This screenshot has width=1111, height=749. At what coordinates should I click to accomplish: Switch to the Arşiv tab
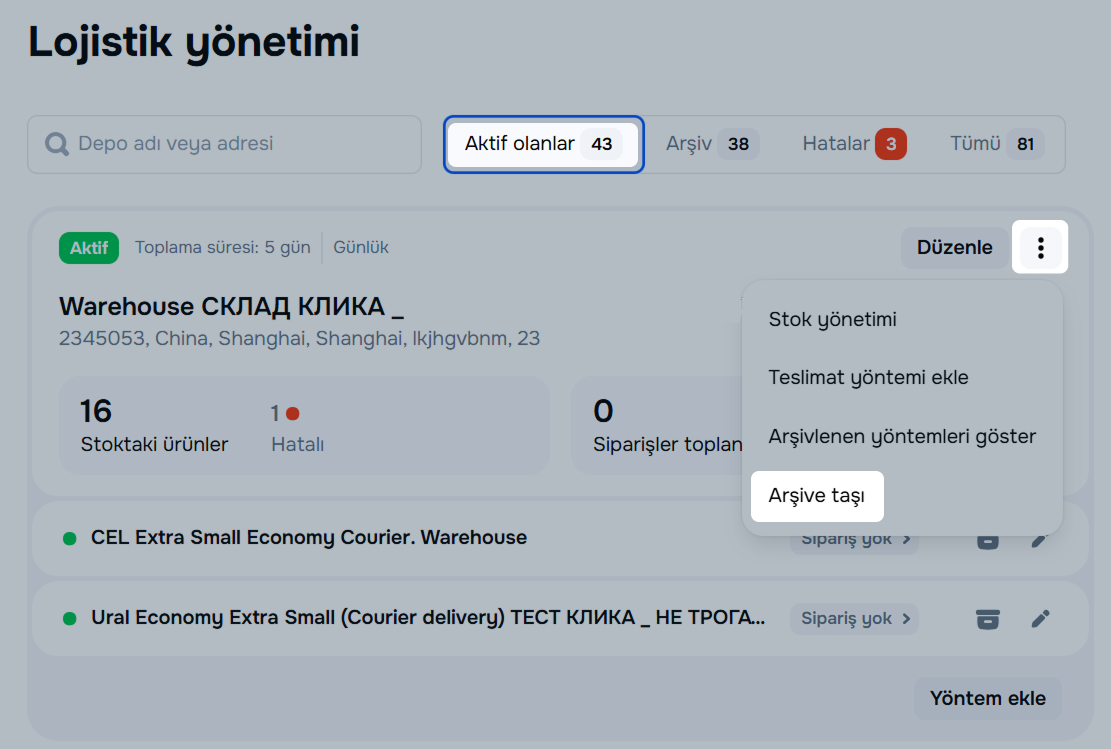tap(711, 144)
